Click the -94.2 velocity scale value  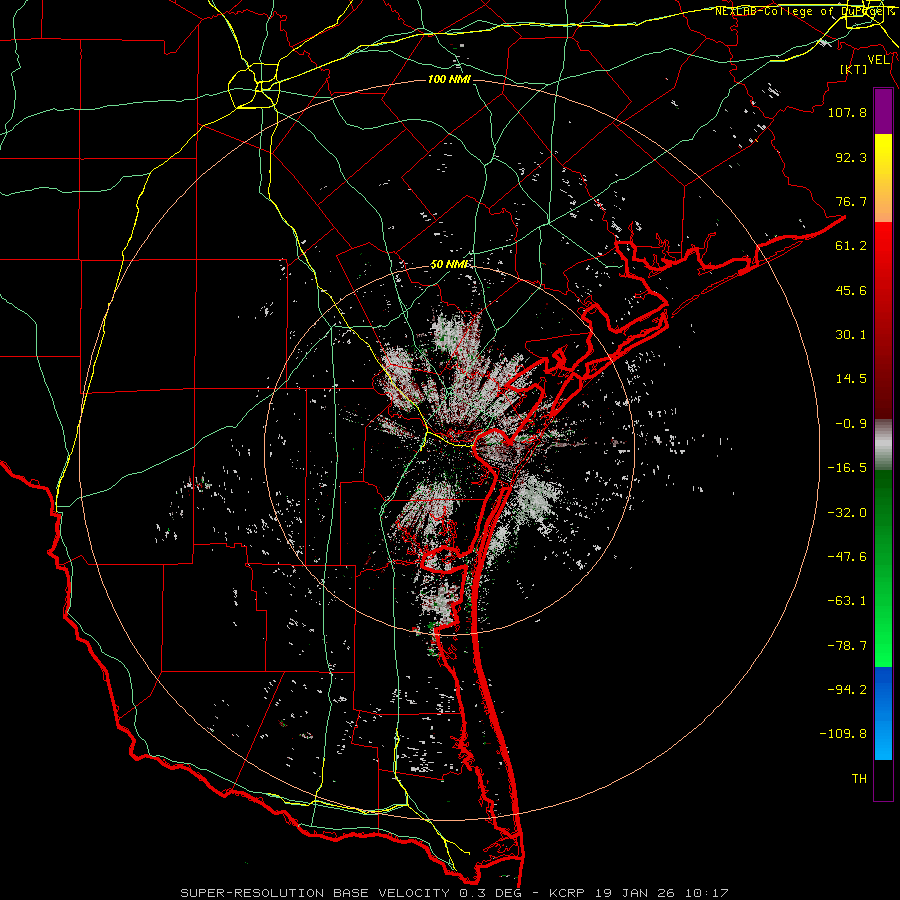(847, 690)
